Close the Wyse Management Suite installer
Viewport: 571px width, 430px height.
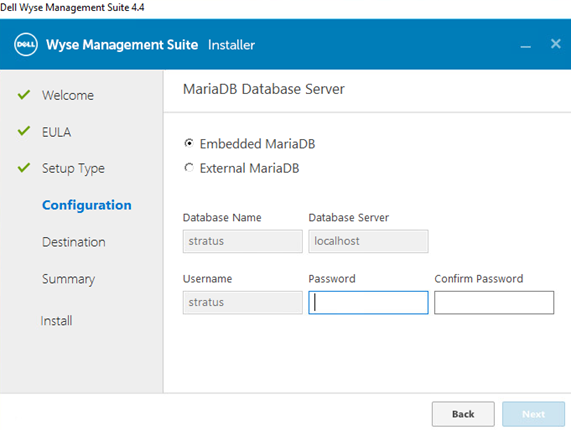coord(556,44)
